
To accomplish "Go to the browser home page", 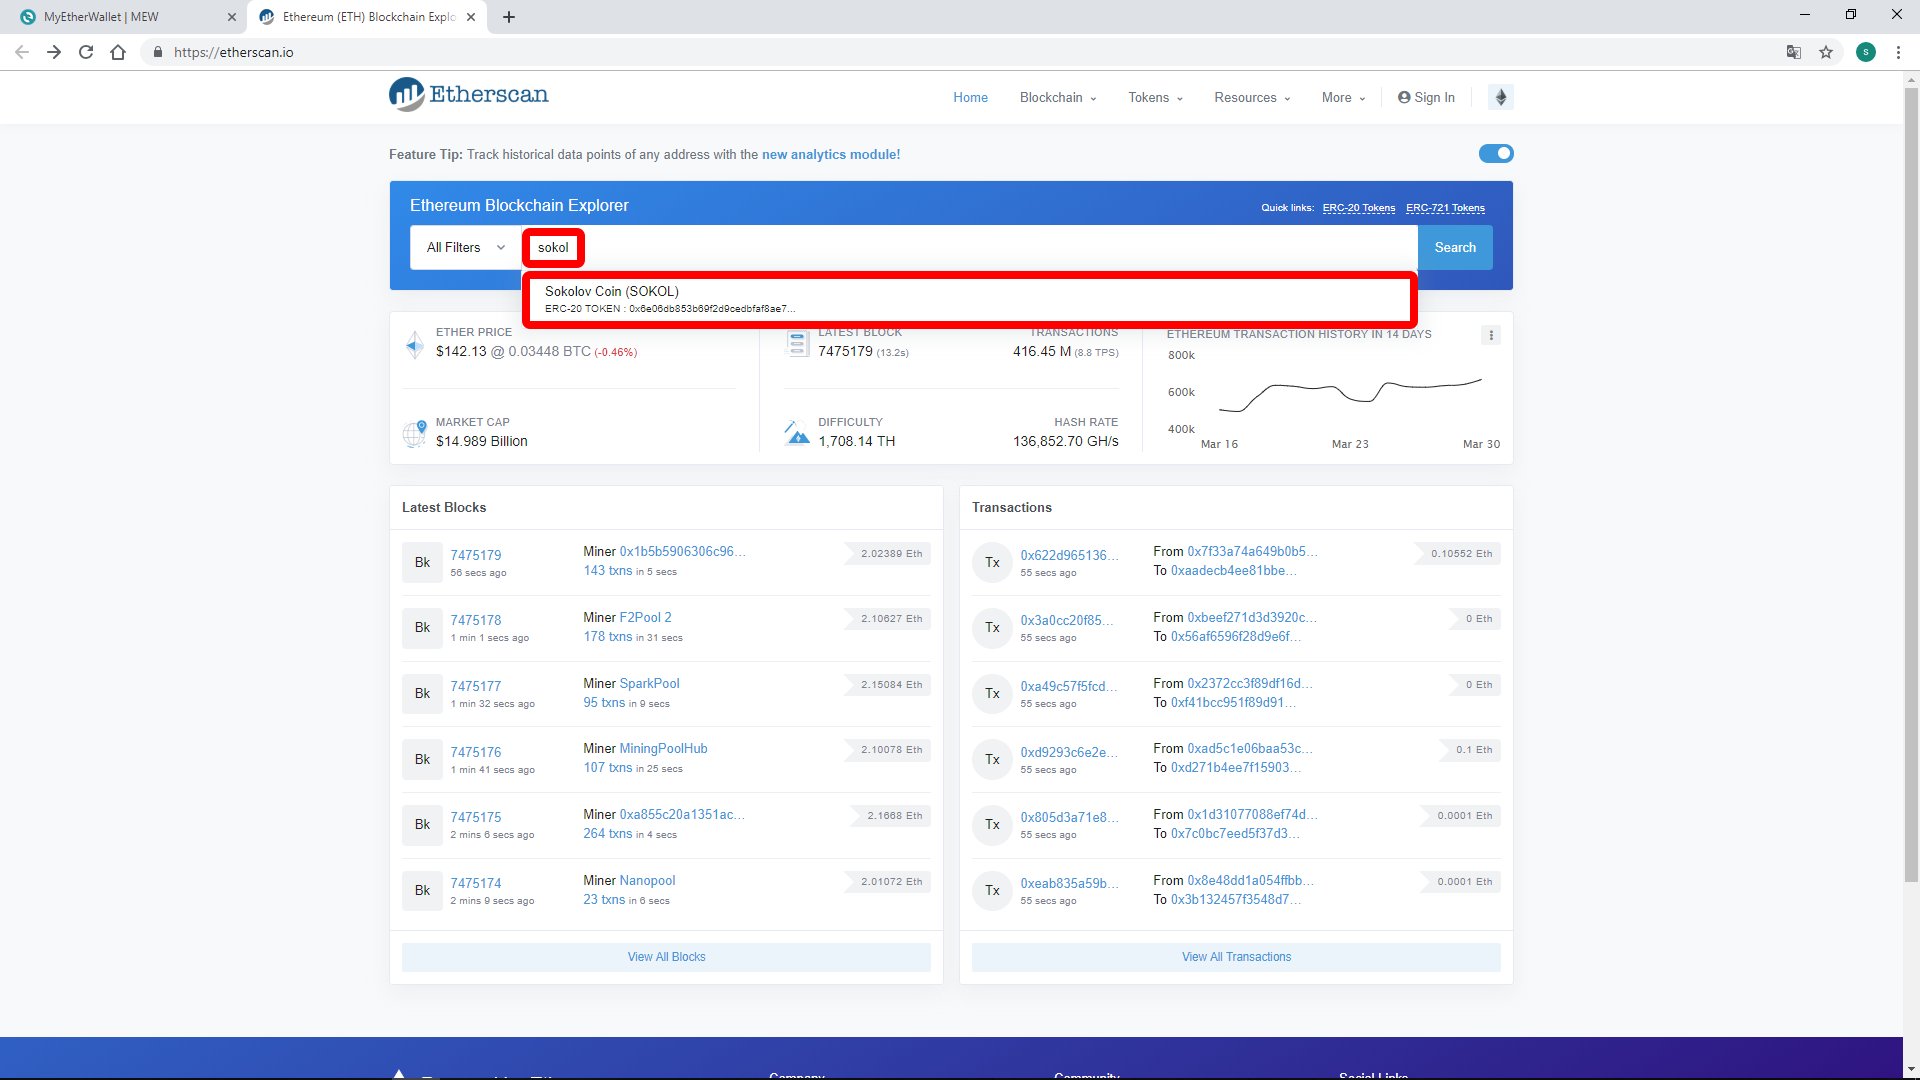I will click(x=118, y=52).
